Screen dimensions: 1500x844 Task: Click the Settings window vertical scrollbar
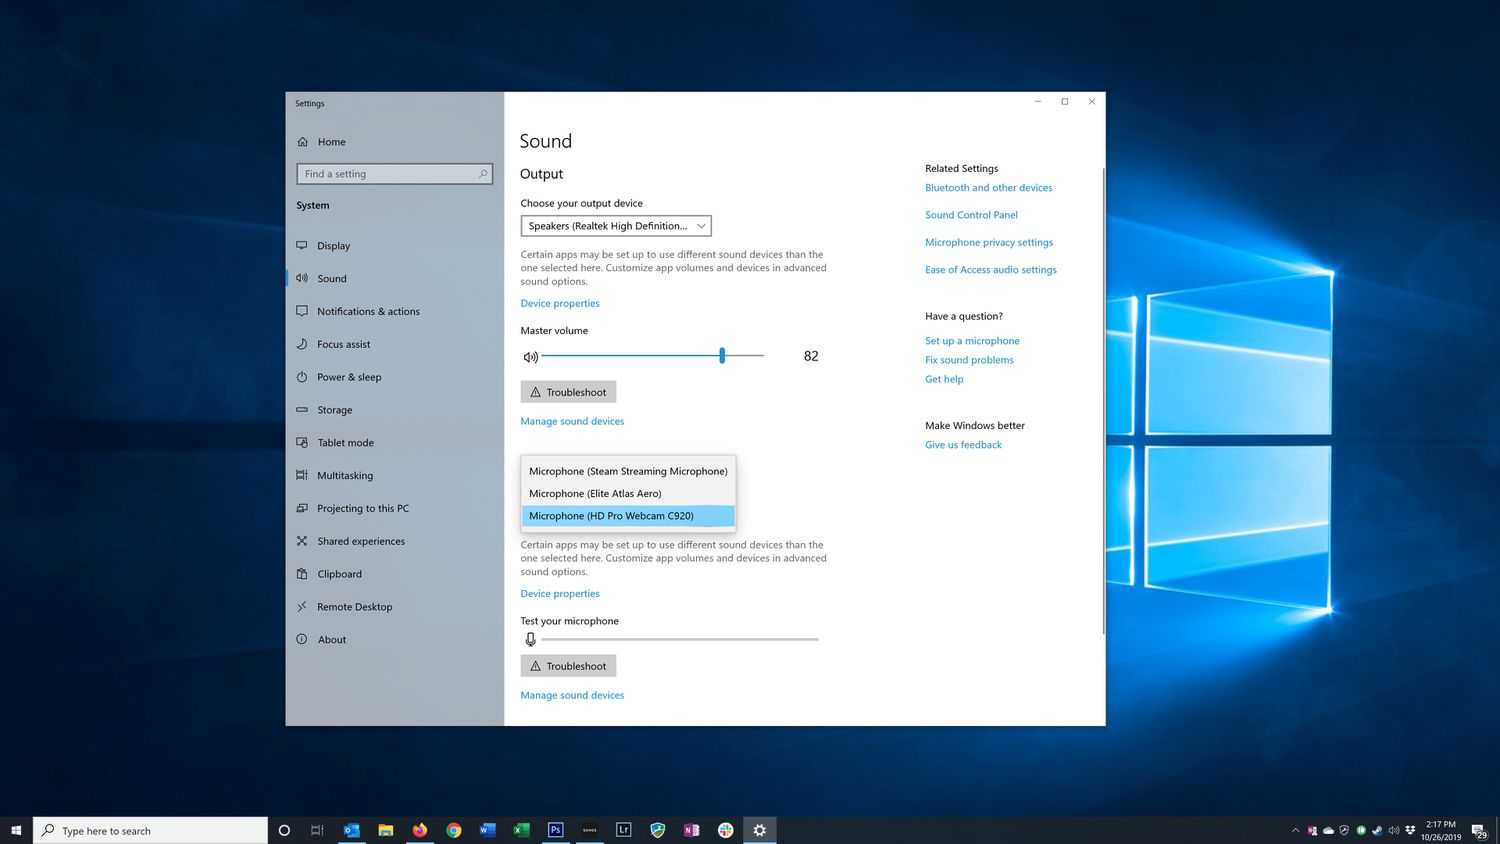(1103, 400)
